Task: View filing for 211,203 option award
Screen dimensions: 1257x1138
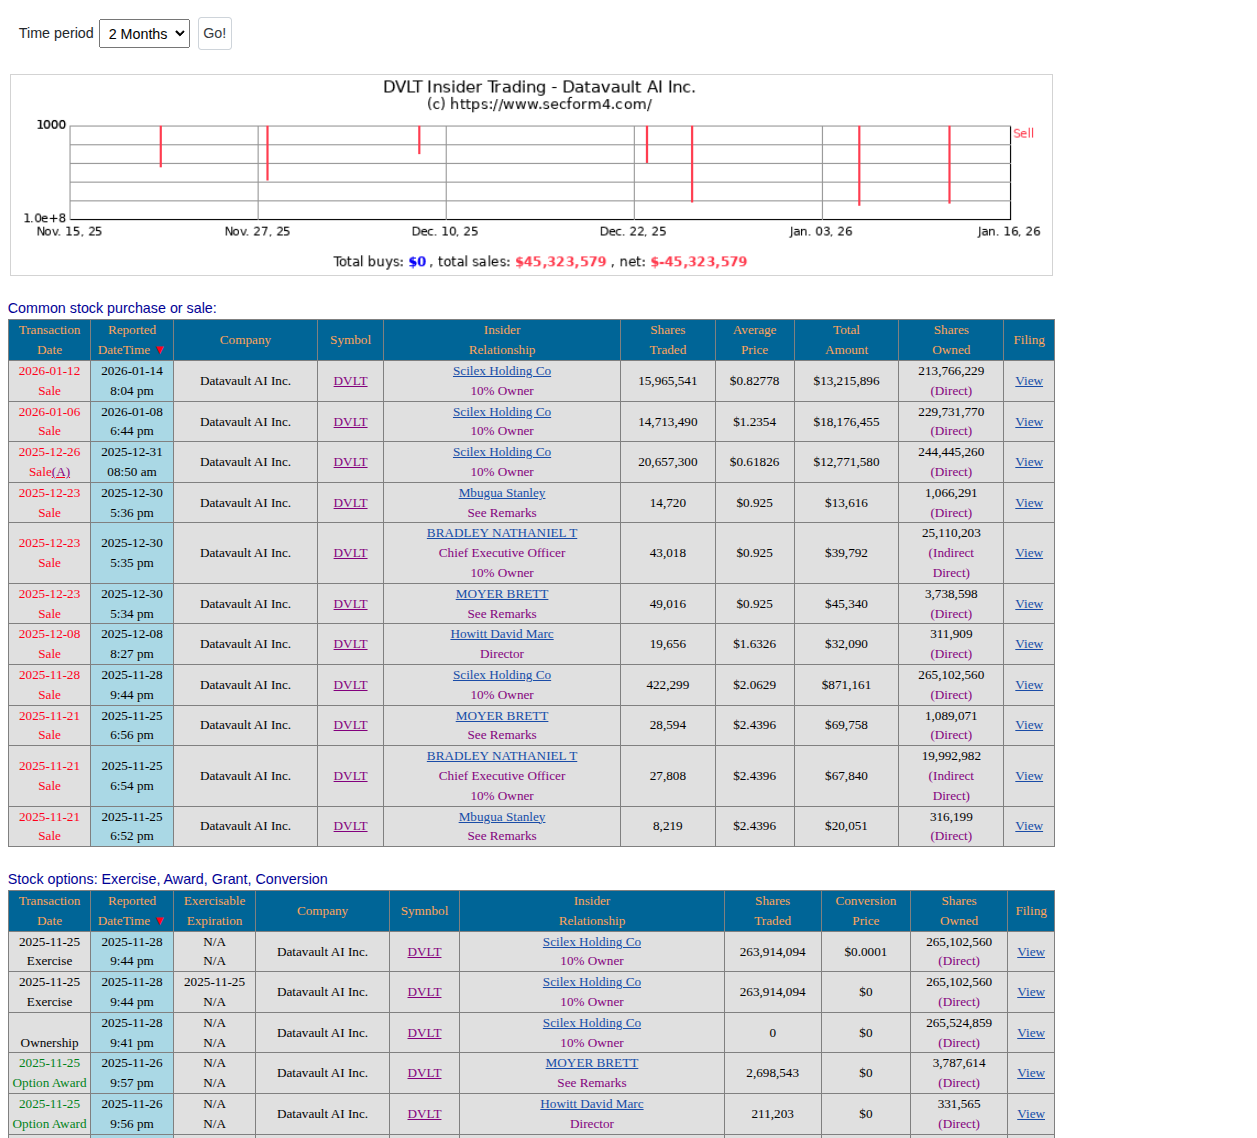Action: 1031,1114
